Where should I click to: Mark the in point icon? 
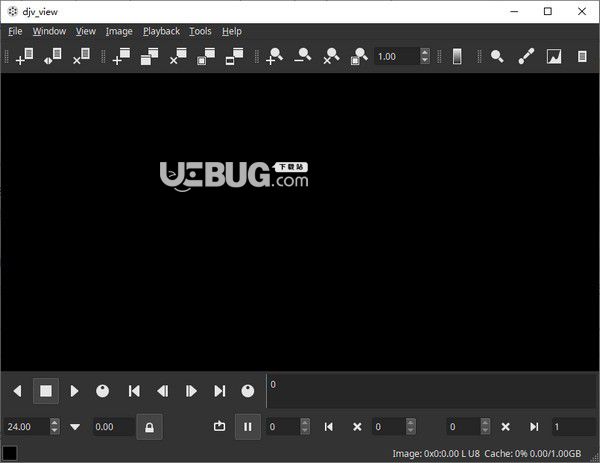pyautogui.click(x=328, y=427)
